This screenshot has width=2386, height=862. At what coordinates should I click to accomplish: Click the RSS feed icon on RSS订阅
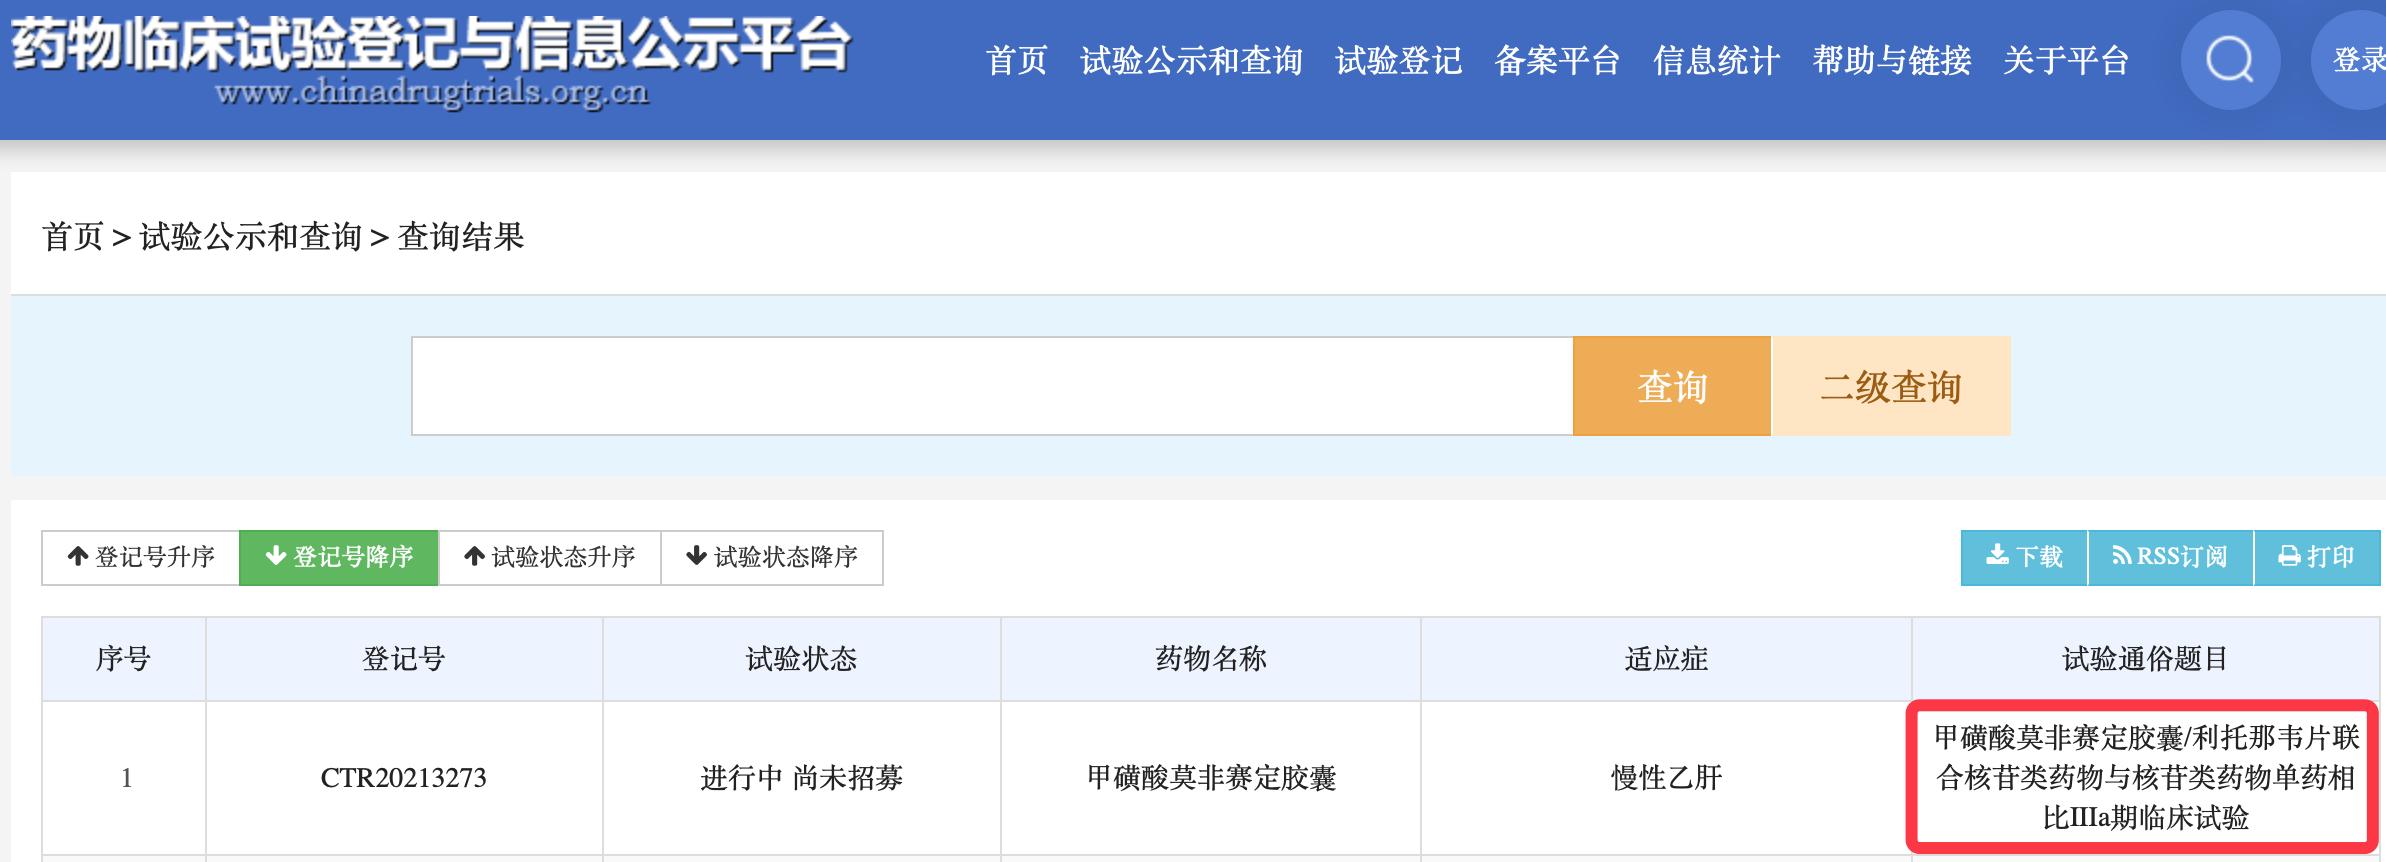click(2122, 558)
